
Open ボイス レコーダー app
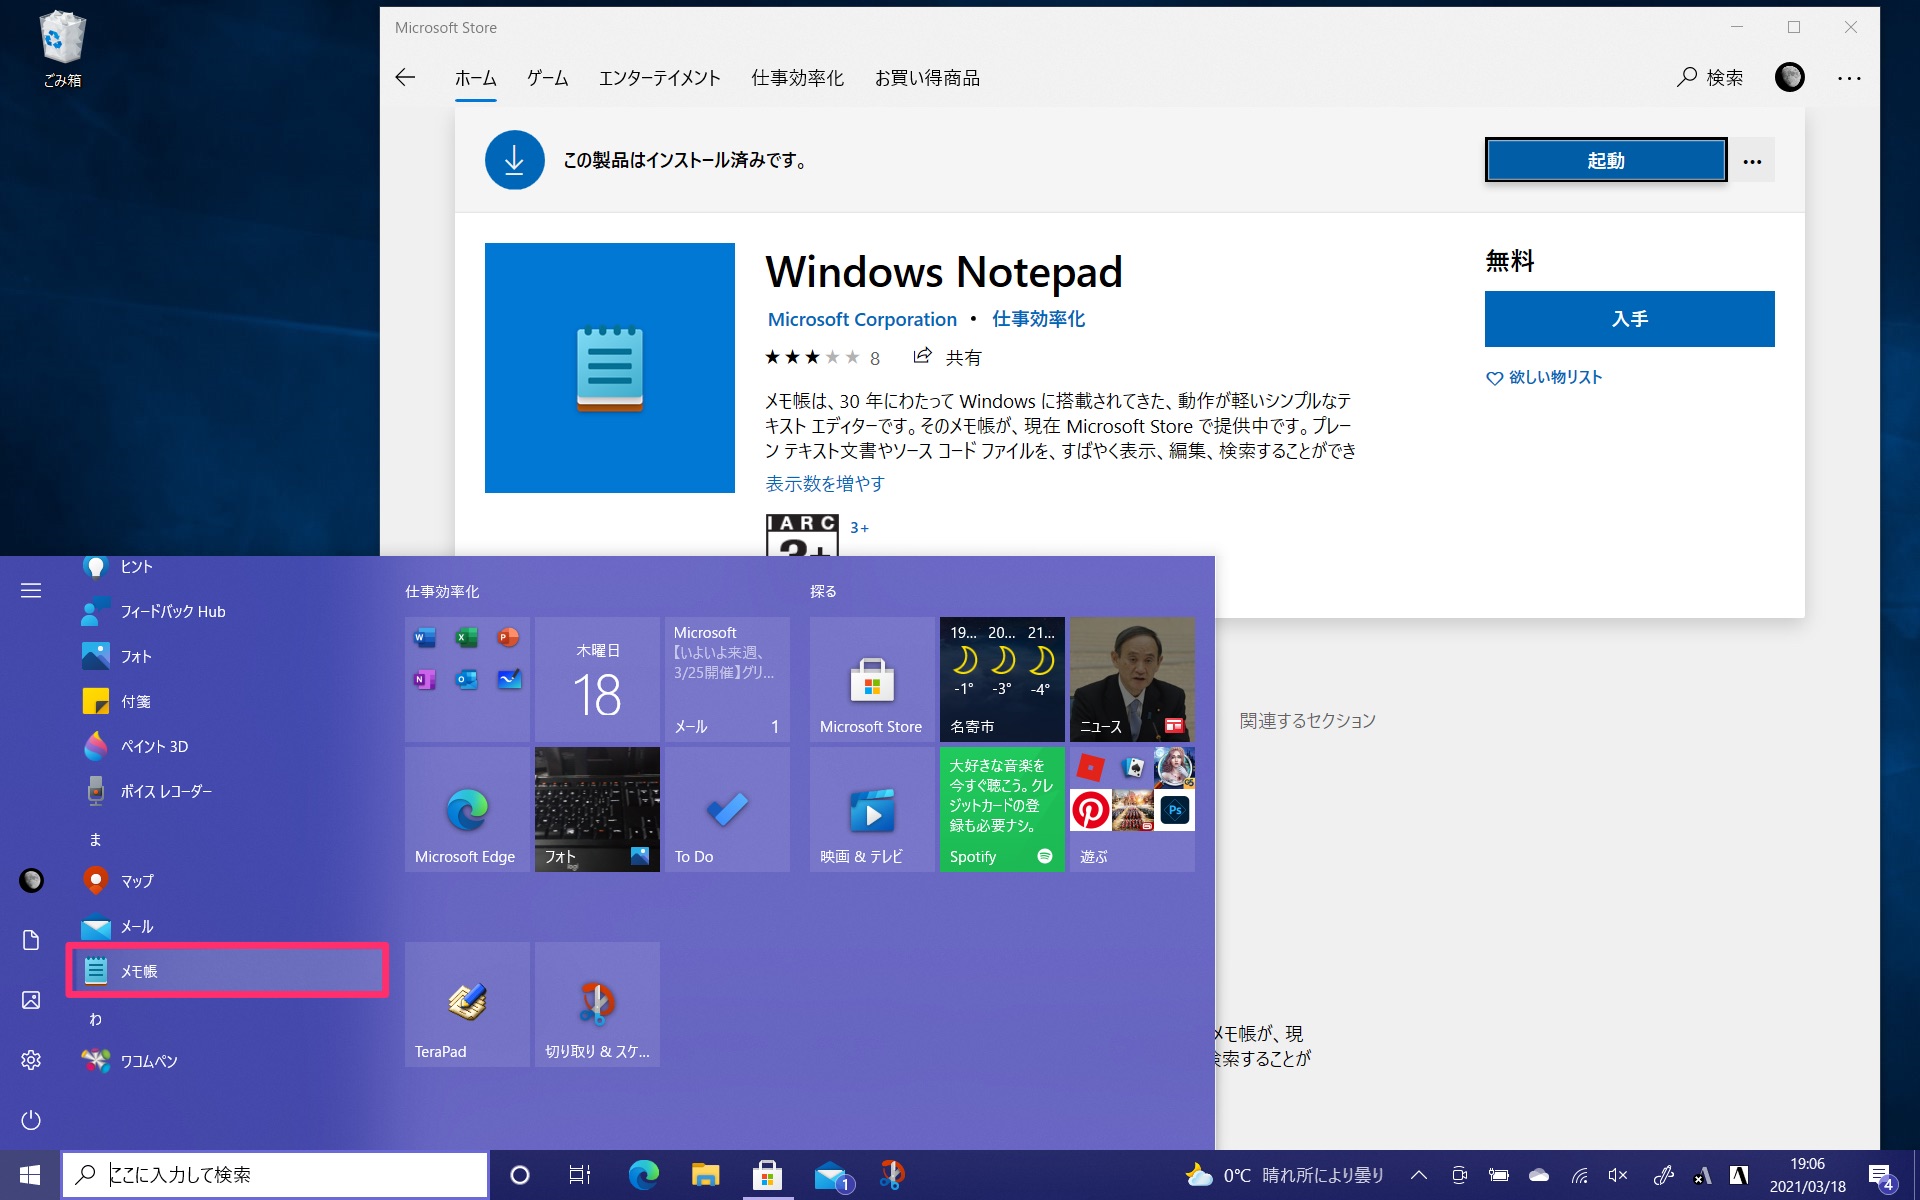227,791
